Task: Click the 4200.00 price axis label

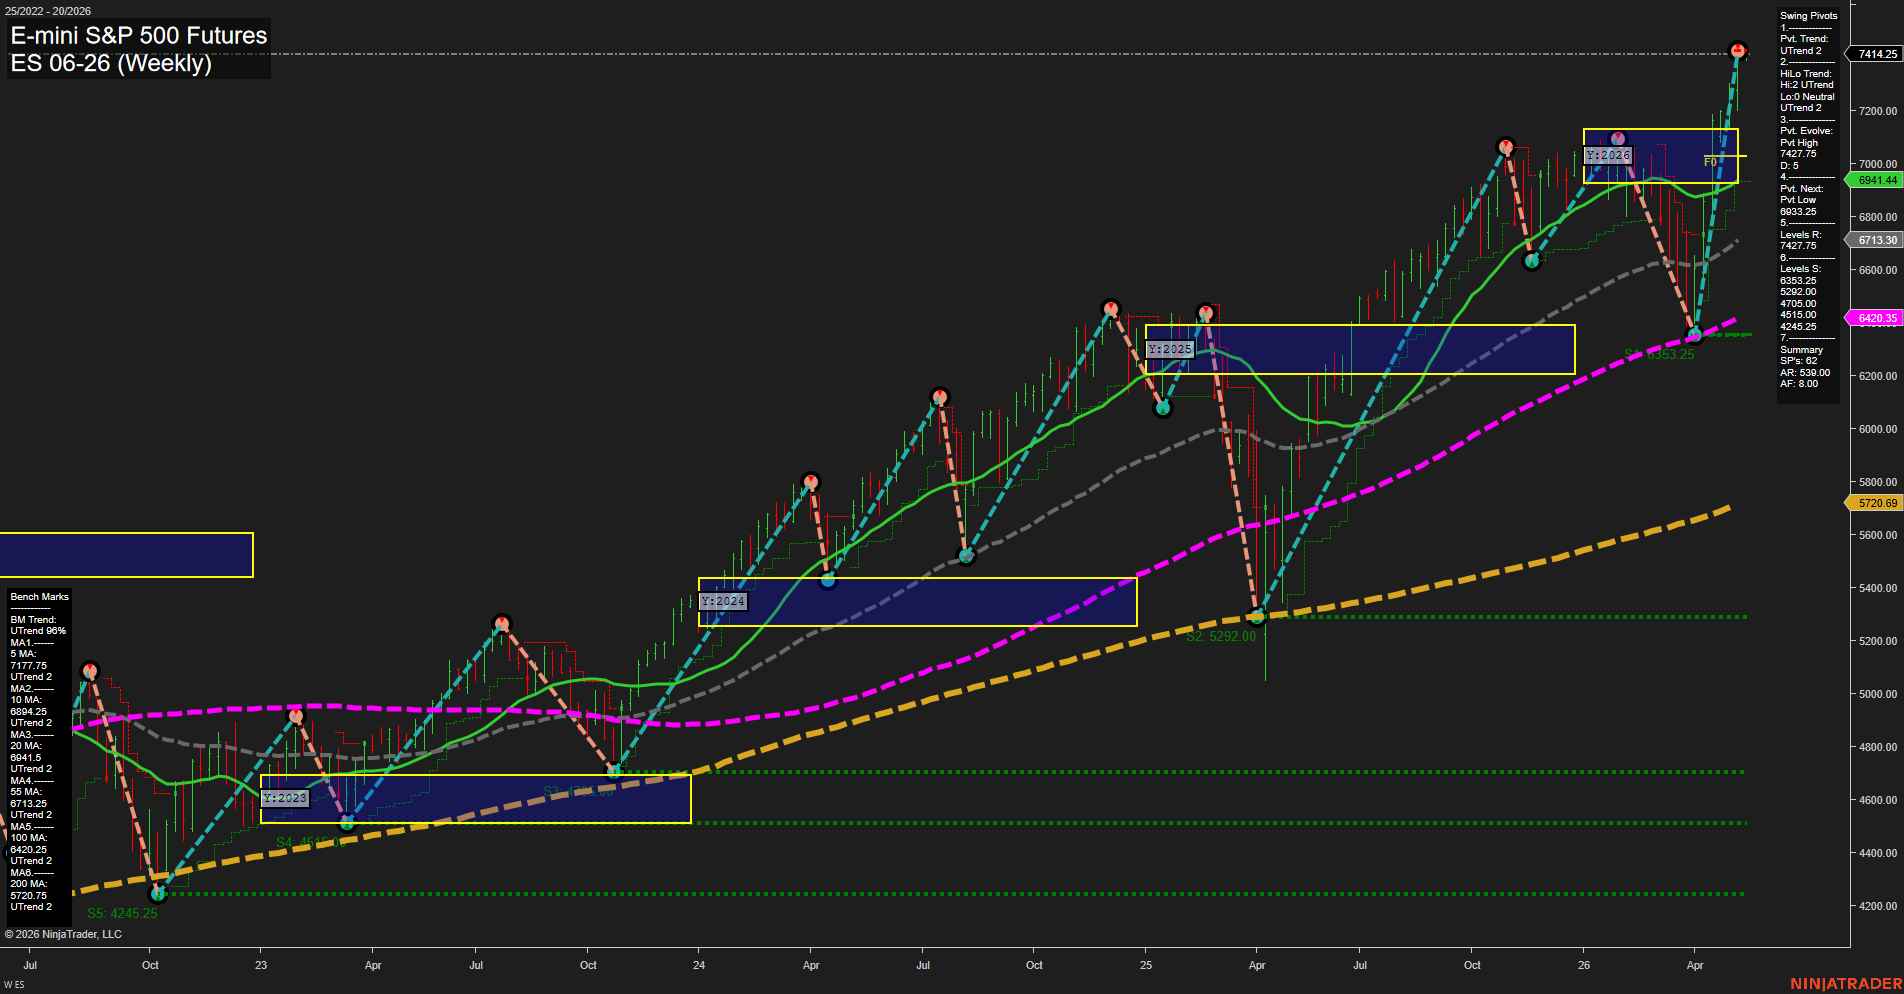Action: tap(1877, 906)
